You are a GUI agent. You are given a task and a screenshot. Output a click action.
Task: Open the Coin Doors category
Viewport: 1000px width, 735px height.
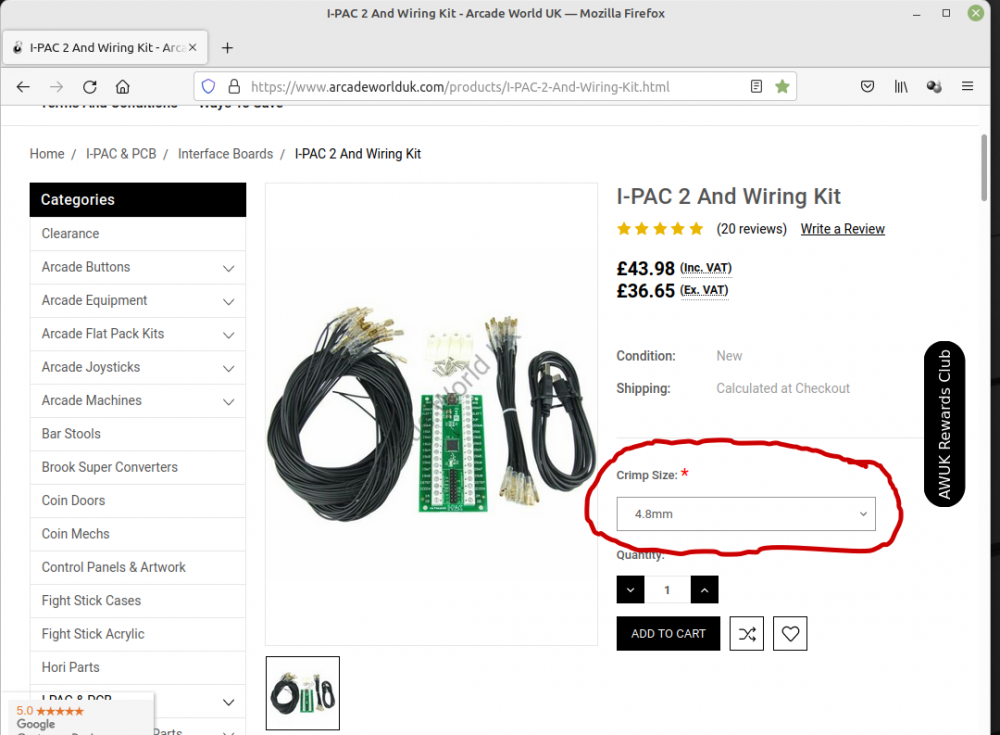(x=73, y=500)
